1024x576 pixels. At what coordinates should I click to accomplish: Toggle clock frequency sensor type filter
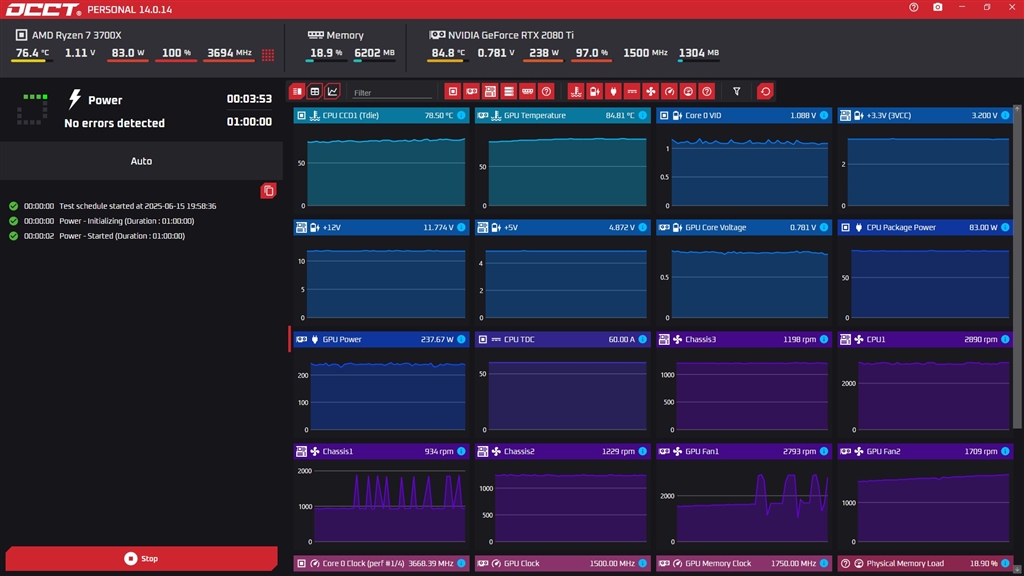point(669,91)
